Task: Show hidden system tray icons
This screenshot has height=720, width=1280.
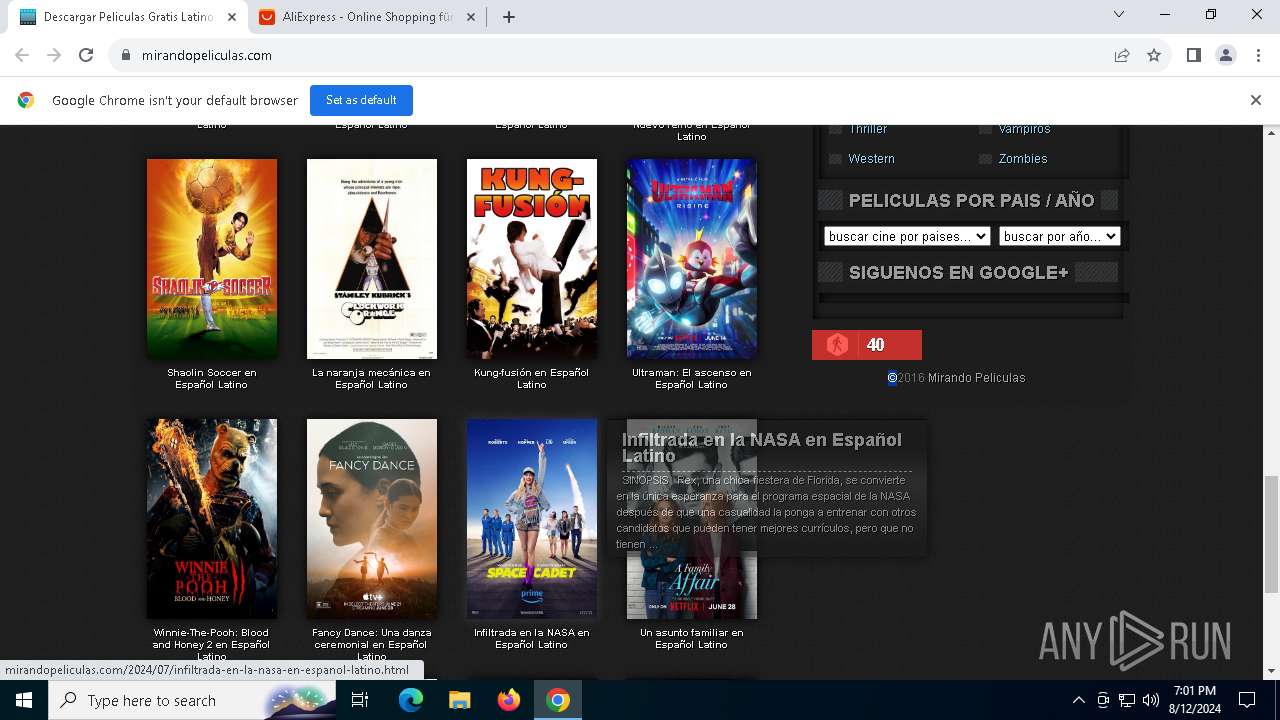Action: 1078,700
